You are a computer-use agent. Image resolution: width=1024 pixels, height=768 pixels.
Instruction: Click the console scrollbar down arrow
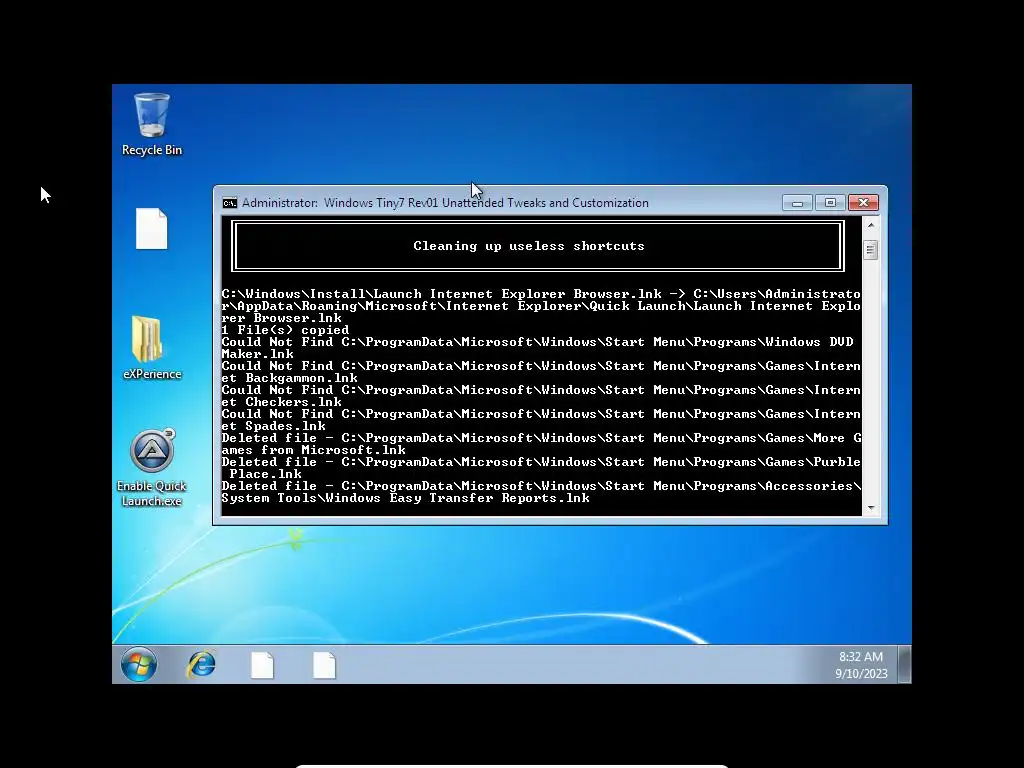tap(871, 508)
